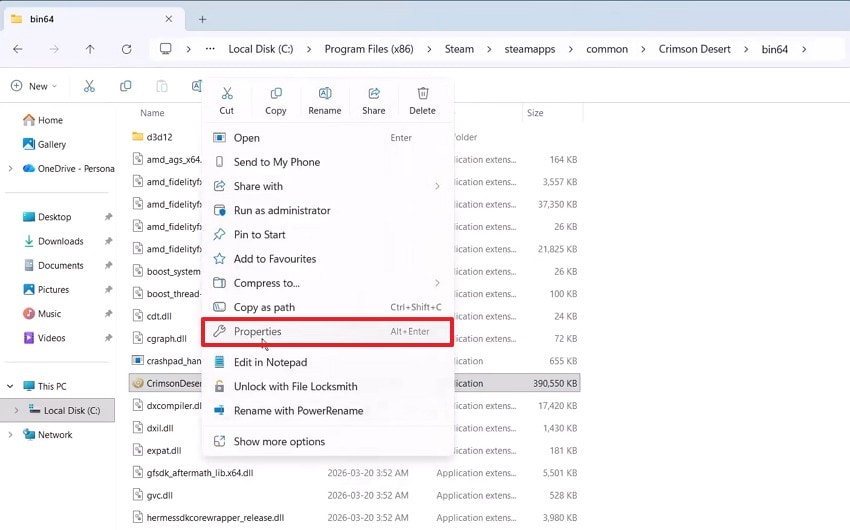The height and width of the screenshot is (530, 850).
Task: Click Program Files (x86) breadcrumb
Action: [x=369, y=49]
